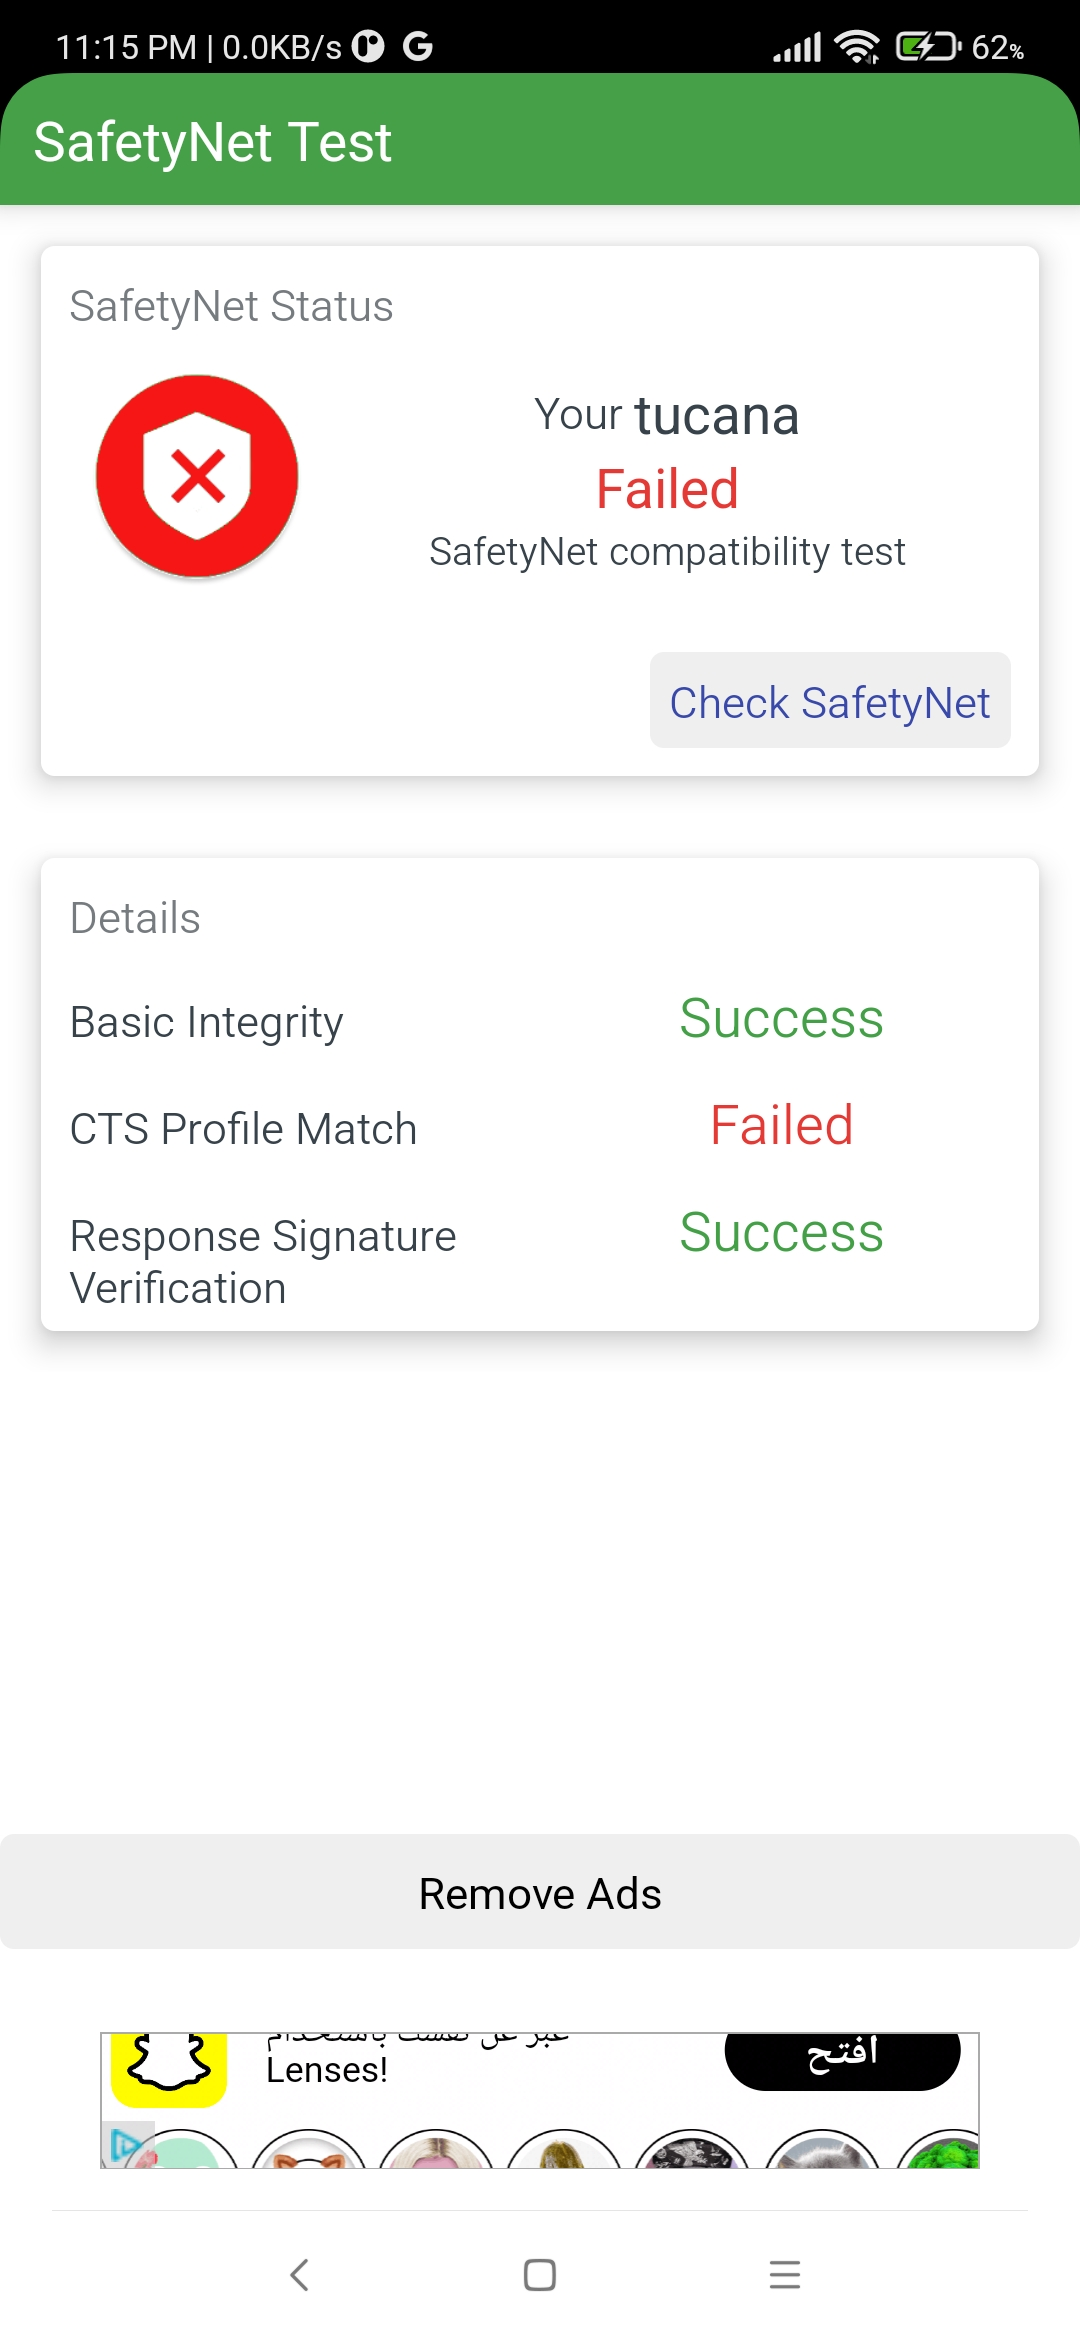Tap the CTS Profile Match label
The height and width of the screenshot is (2340, 1080).
coord(243,1129)
